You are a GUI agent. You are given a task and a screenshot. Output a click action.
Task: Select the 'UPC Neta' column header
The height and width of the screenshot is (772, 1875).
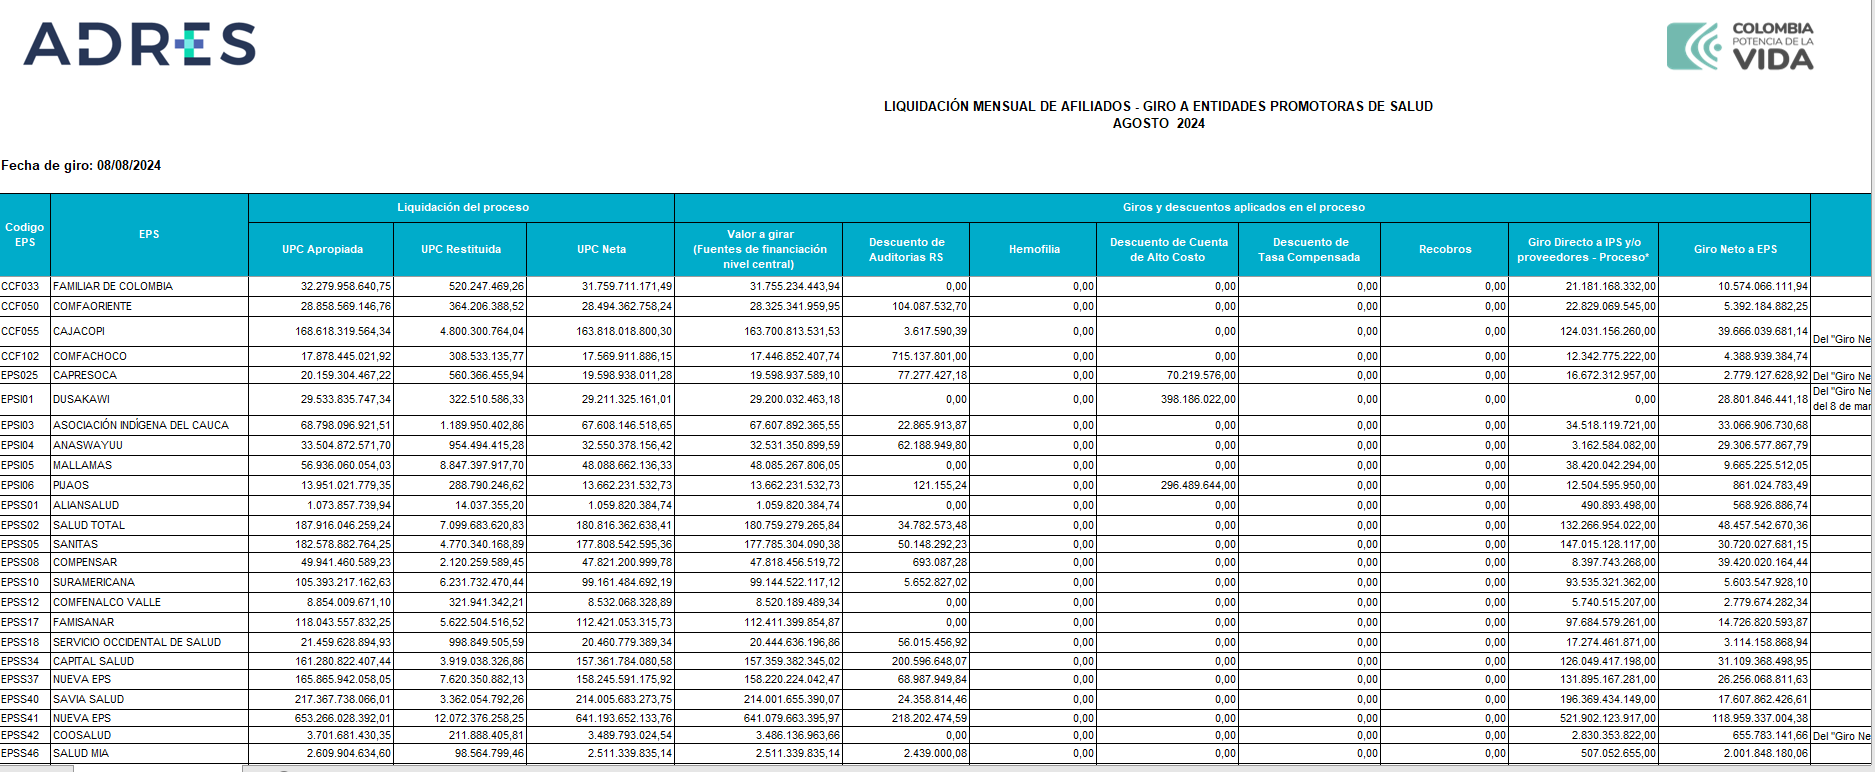point(601,249)
